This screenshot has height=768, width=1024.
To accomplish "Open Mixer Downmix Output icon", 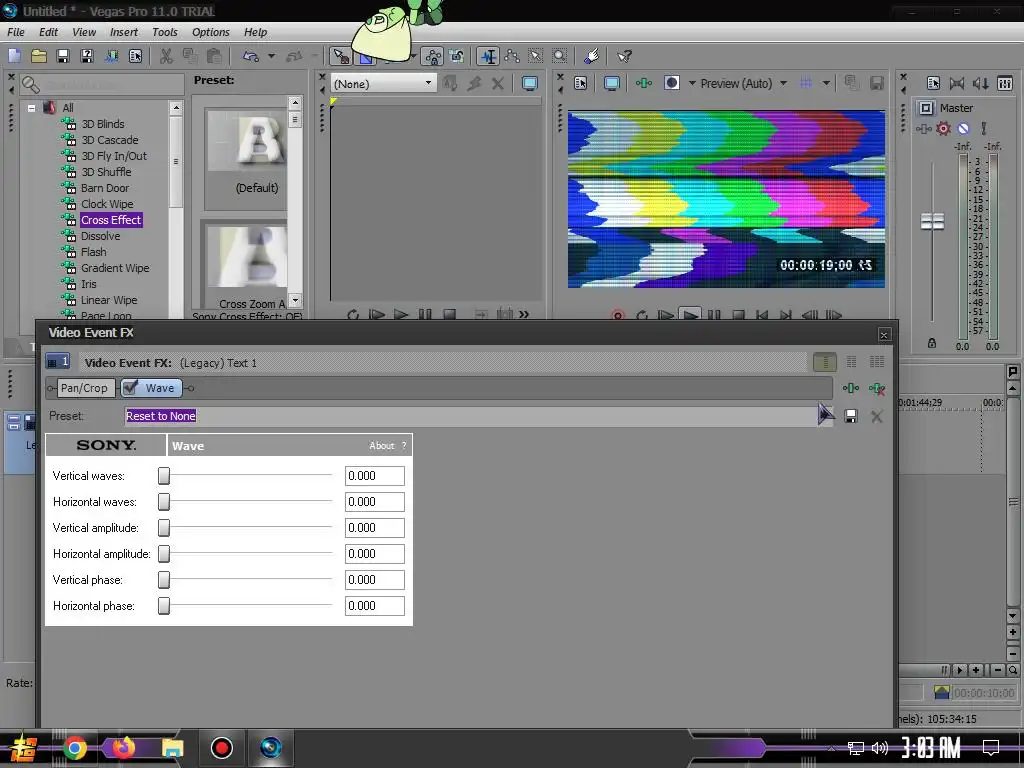I will 957,83.
